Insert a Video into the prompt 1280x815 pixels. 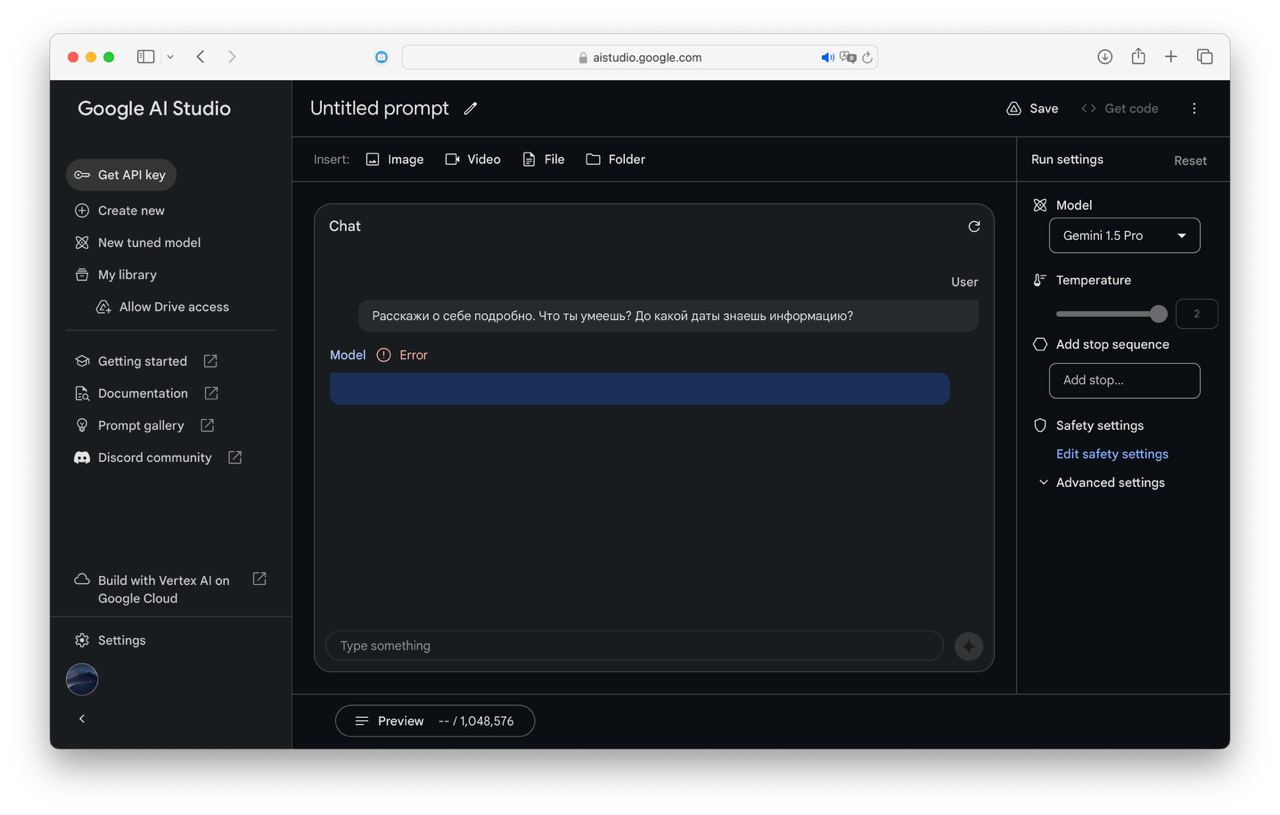pyautogui.click(x=473, y=159)
